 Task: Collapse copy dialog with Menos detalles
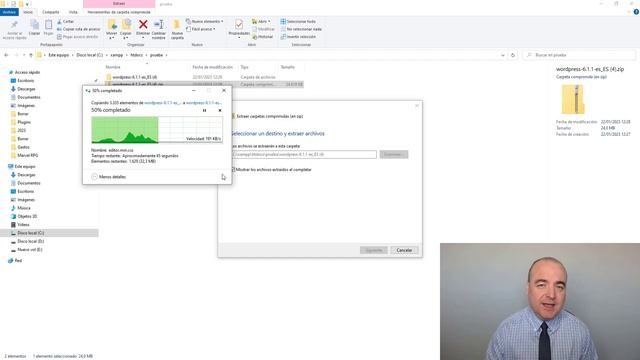coord(108,177)
